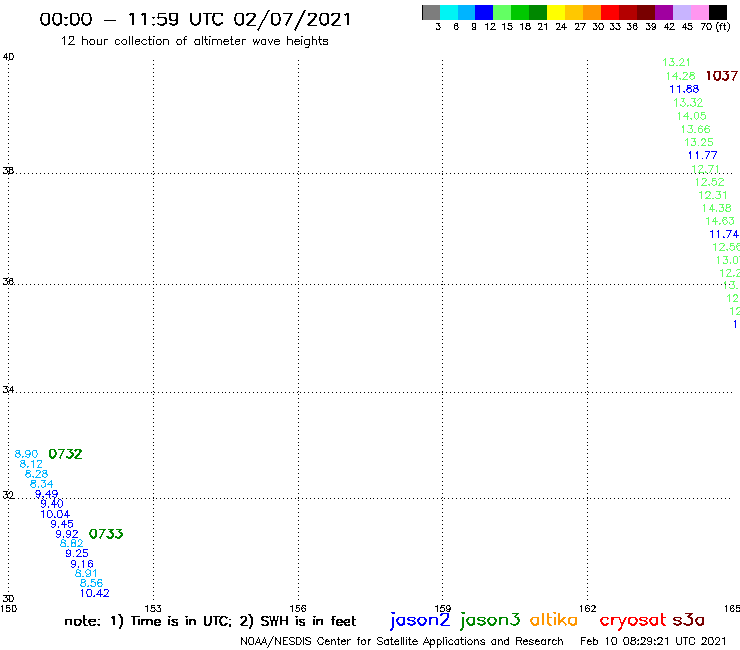The height and width of the screenshot is (650, 740).
Task: Select the 14.05 wave height
Action: [691, 116]
